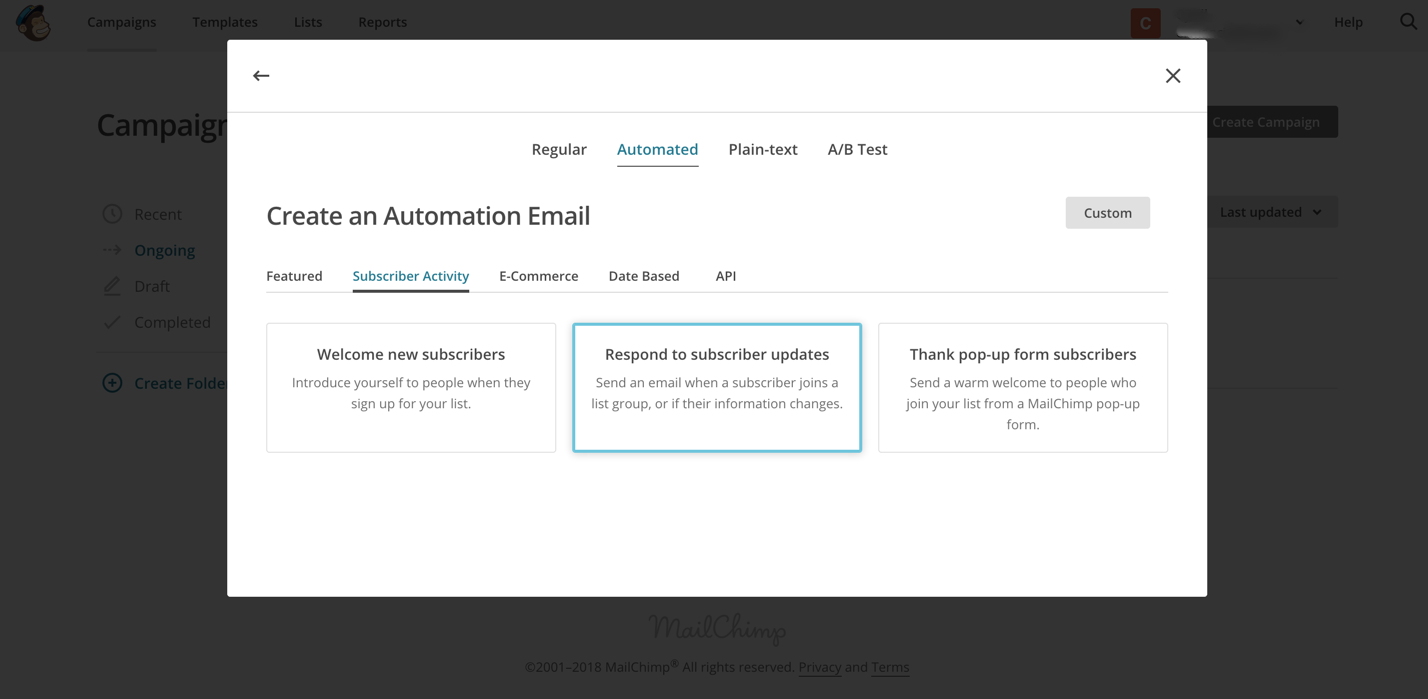Click the MailChimp monkey logo
This screenshot has width=1428, height=699.
tap(34, 23)
